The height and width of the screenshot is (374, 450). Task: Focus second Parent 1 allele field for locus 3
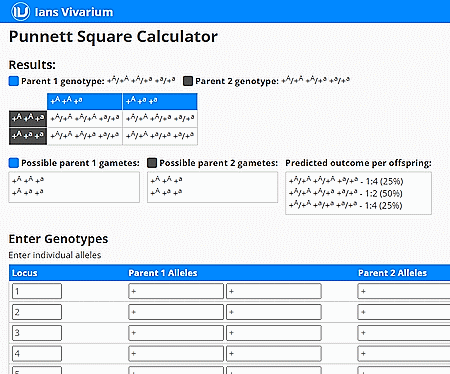point(274,333)
